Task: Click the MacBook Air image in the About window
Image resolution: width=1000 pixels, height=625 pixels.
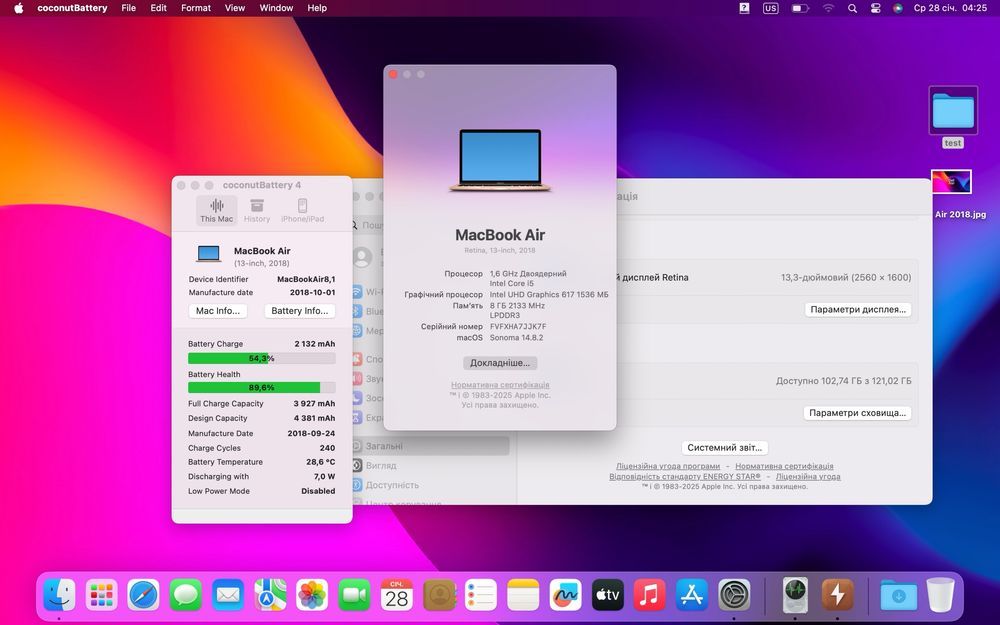Action: click(500, 160)
